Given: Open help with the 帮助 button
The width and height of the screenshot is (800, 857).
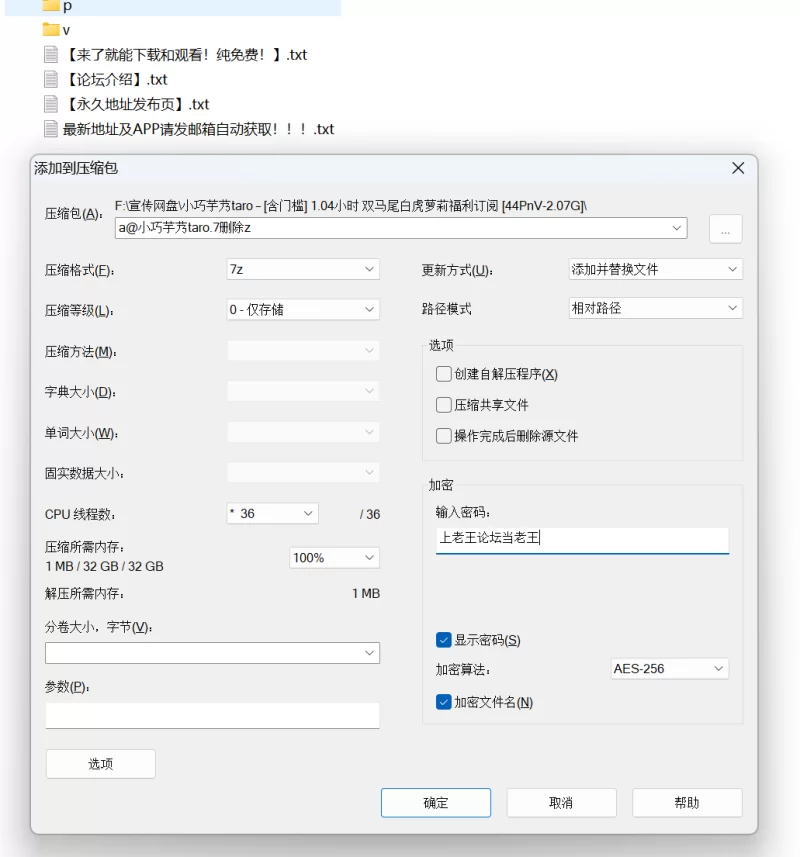Looking at the screenshot, I should [687, 803].
